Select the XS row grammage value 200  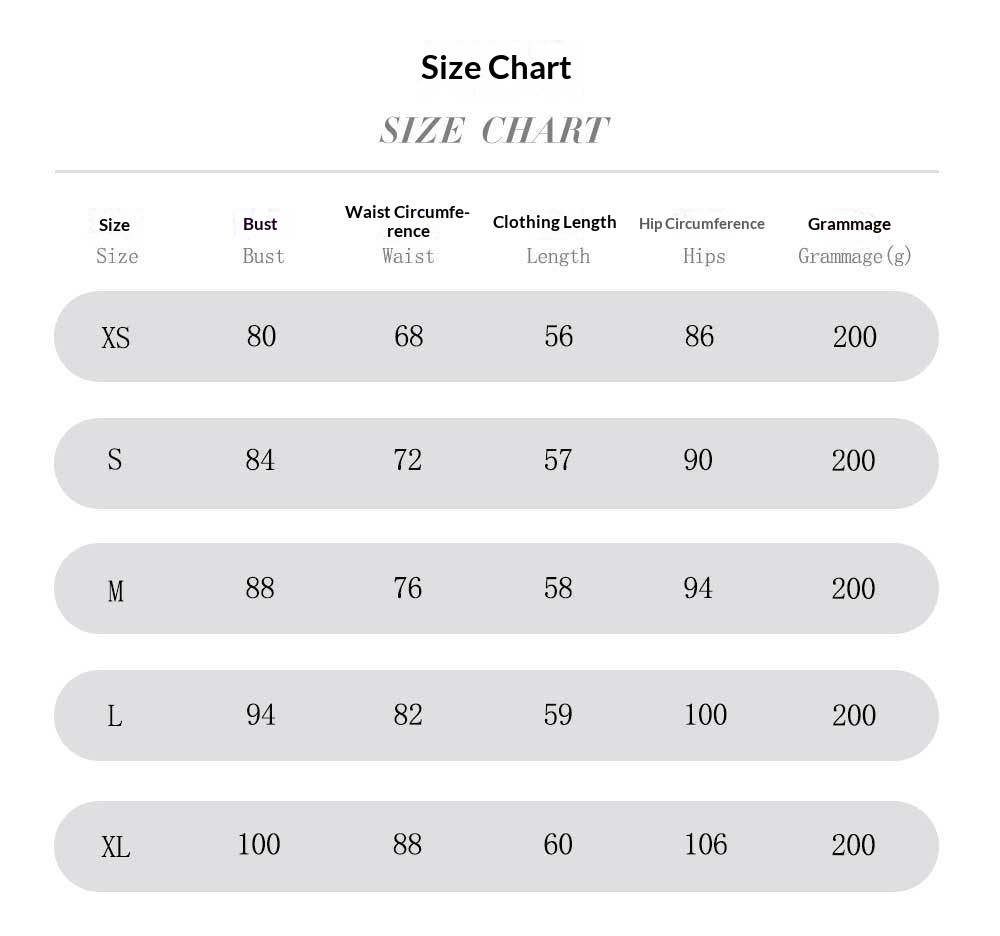click(855, 337)
